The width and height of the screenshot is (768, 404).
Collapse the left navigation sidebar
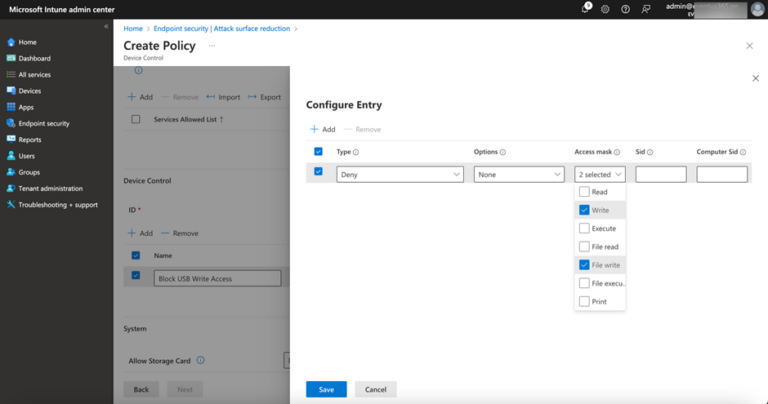coord(106,26)
